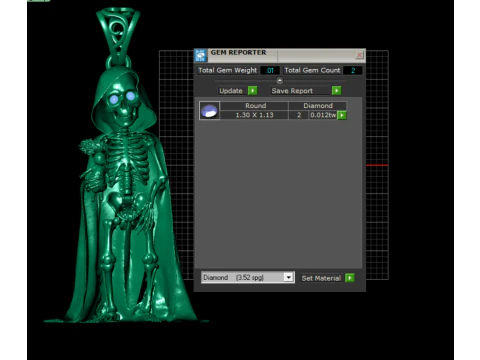Click the Total Gem Count value field

[x=353, y=70]
